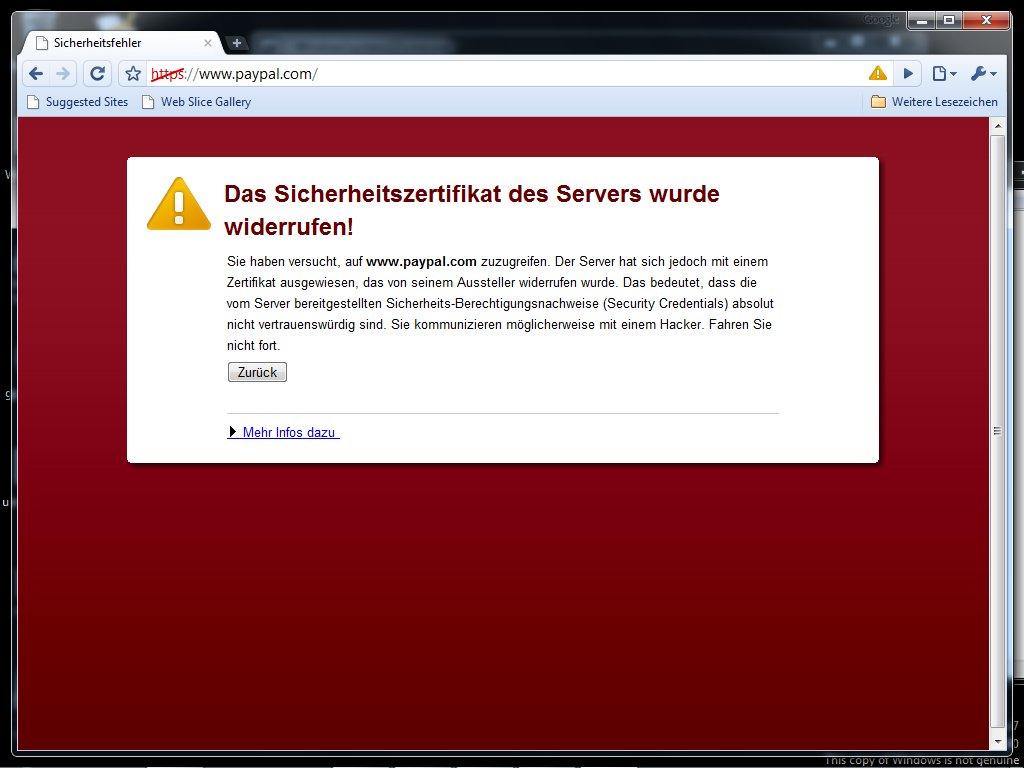This screenshot has width=1024, height=768.
Task: Click the back navigation arrow
Action: [36, 74]
